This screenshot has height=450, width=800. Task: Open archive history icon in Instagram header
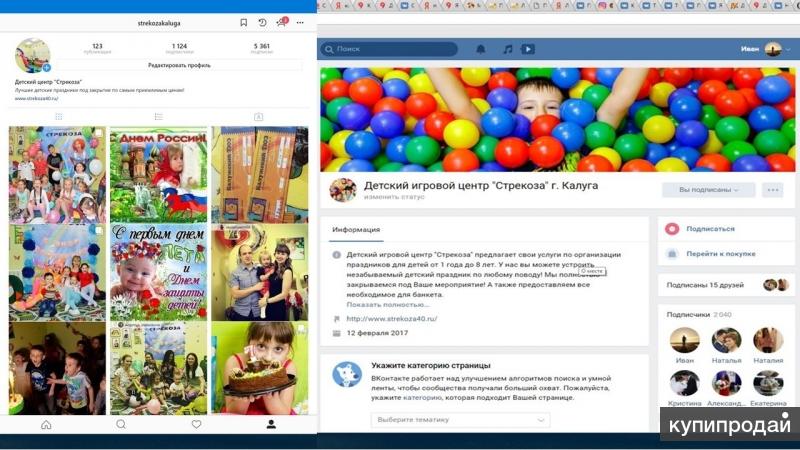pyautogui.click(x=262, y=22)
